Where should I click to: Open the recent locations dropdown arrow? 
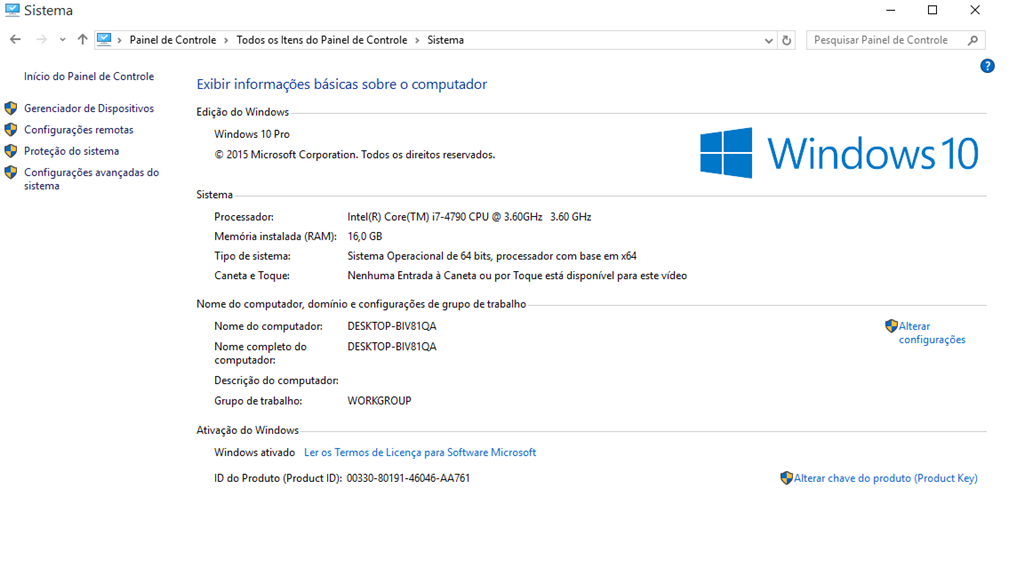62,40
